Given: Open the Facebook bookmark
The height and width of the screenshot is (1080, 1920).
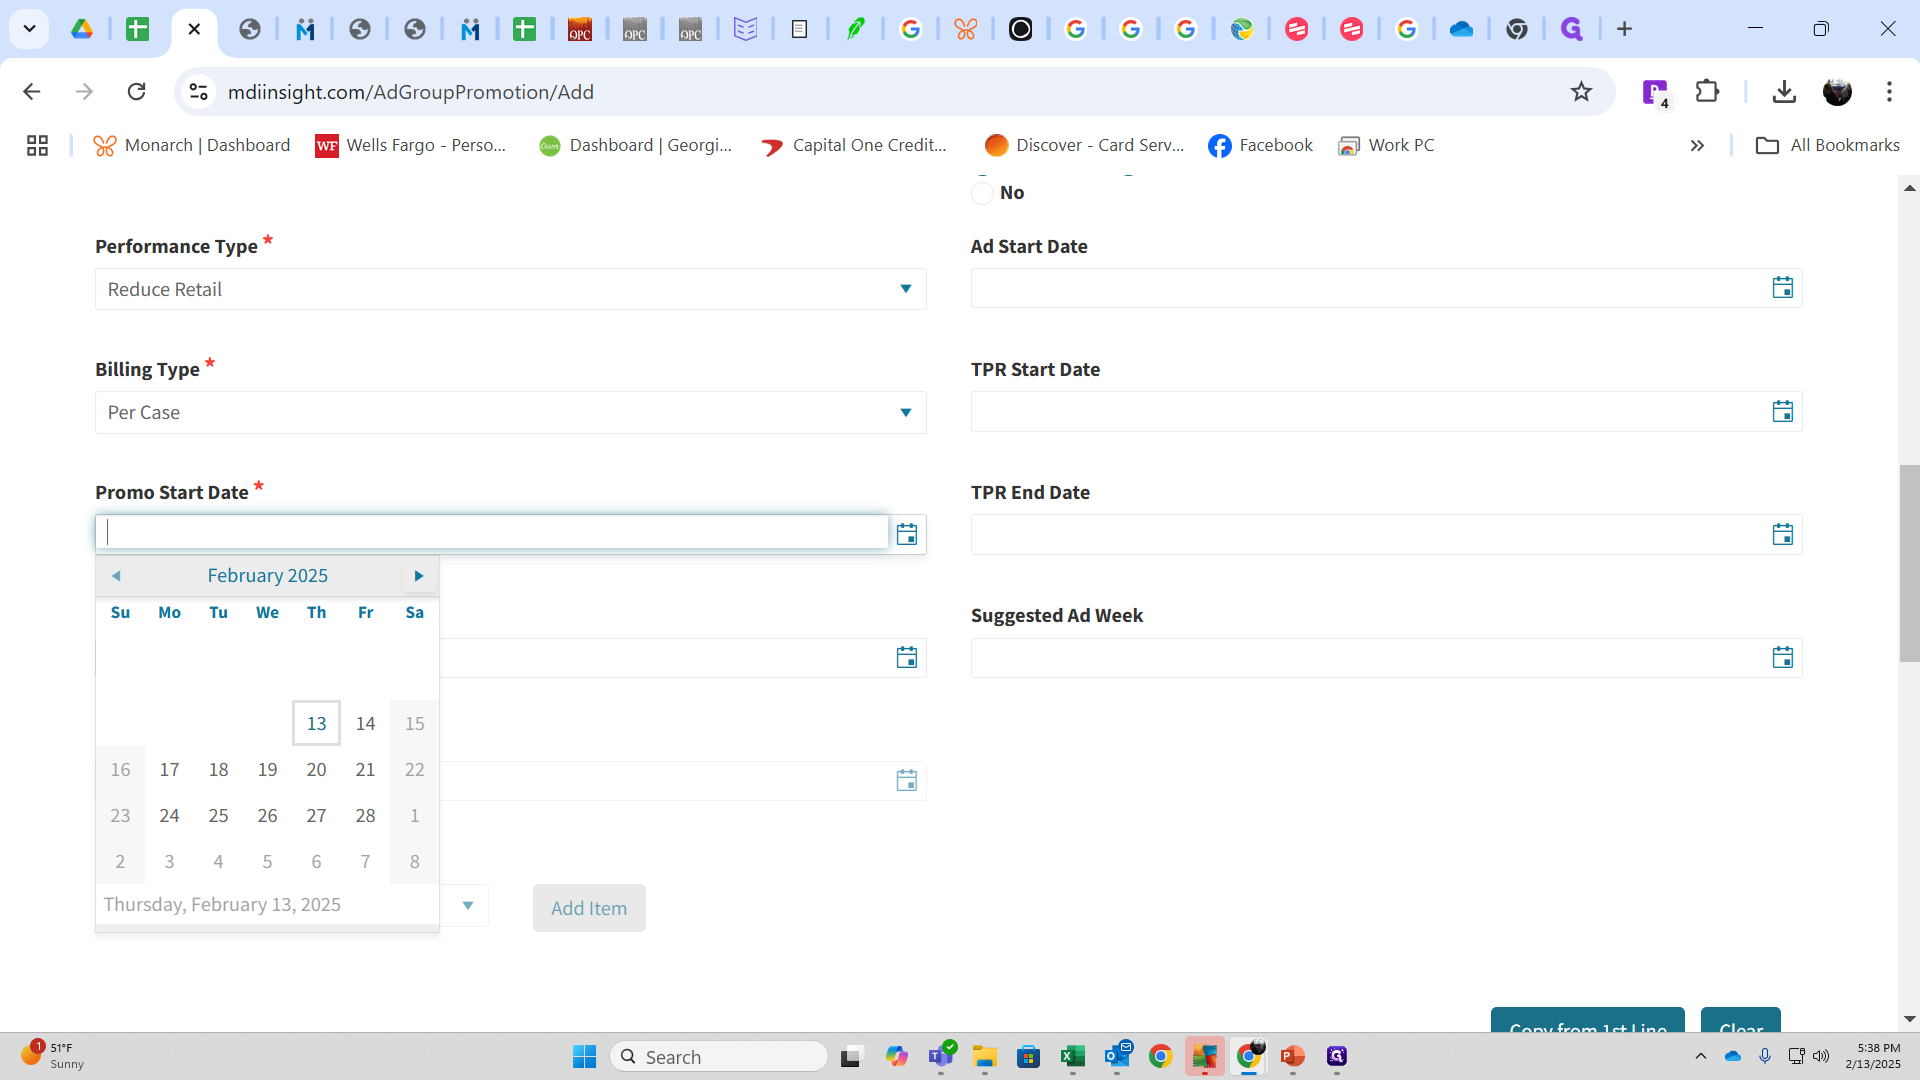Looking at the screenshot, I should (x=1260, y=146).
